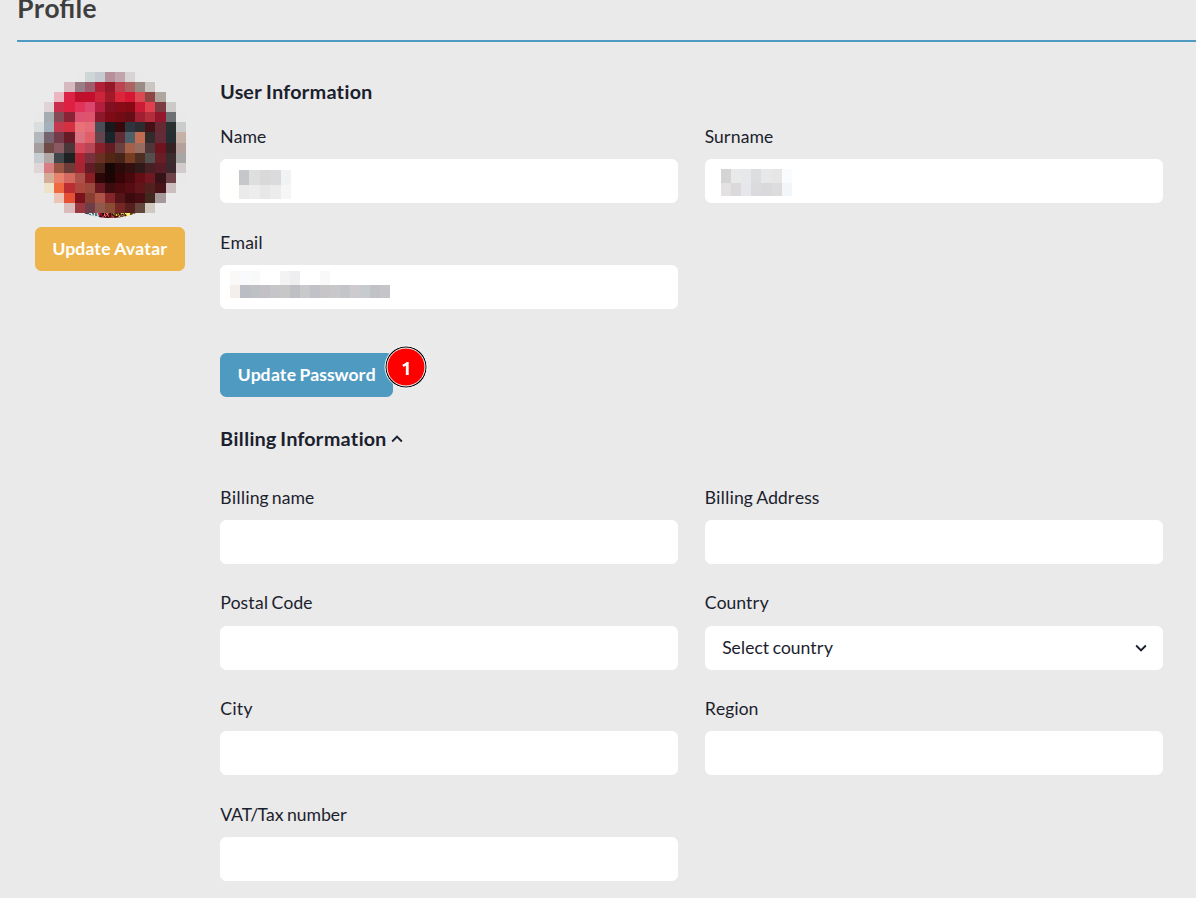This screenshot has height=898, width=1196.
Task: Click the City input field
Action: 448,753
